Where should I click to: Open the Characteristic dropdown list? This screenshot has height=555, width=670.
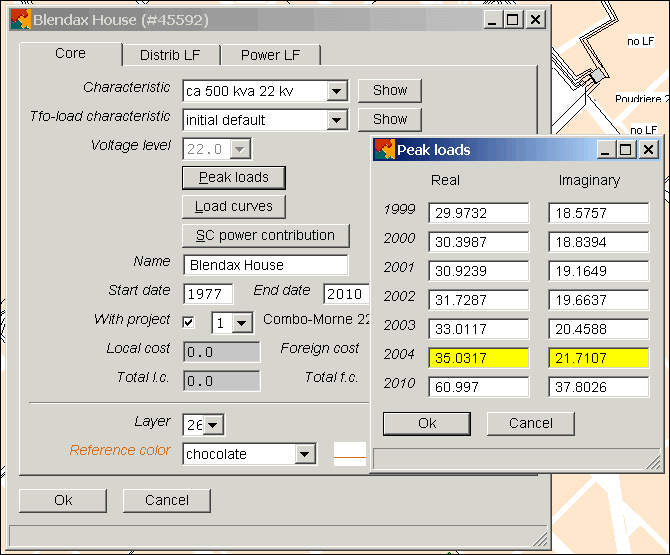pos(337,91)
